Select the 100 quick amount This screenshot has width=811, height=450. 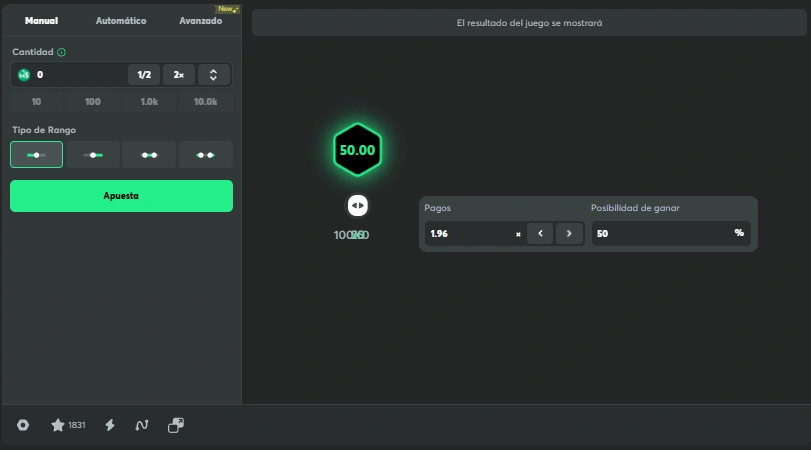point(93,102)
